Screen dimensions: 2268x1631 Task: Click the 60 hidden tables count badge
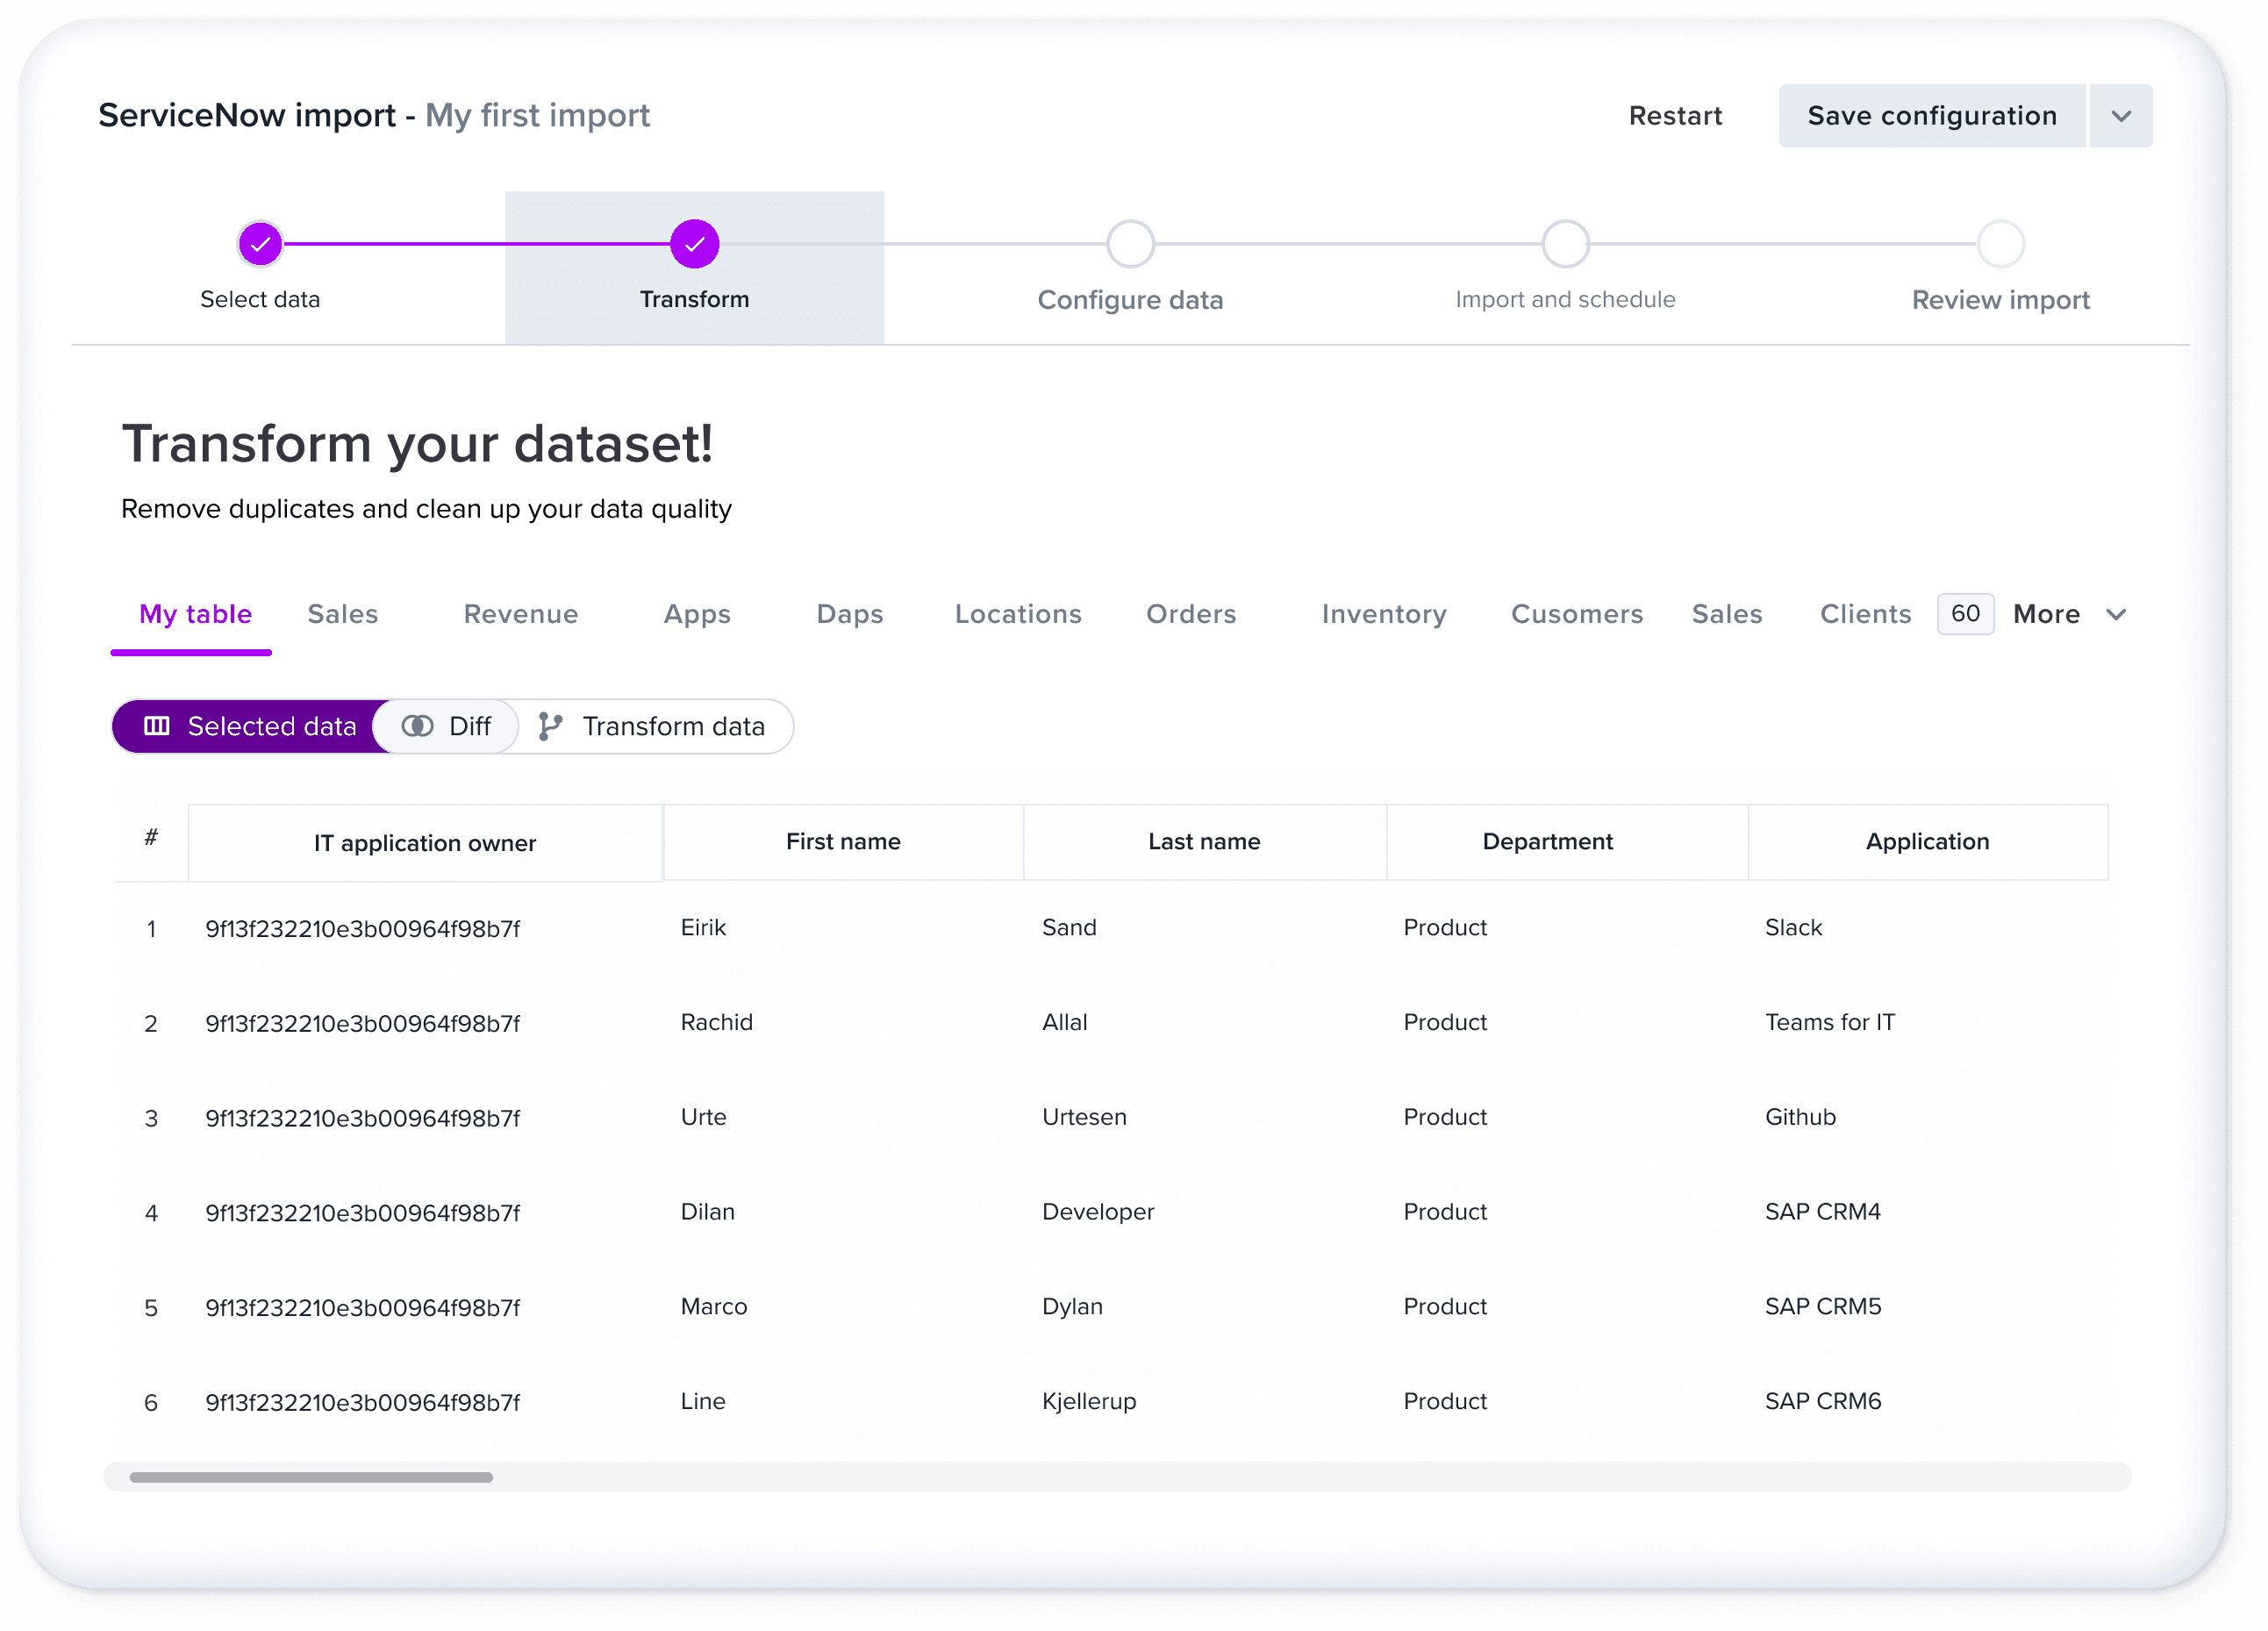(x=1964, y=613)
